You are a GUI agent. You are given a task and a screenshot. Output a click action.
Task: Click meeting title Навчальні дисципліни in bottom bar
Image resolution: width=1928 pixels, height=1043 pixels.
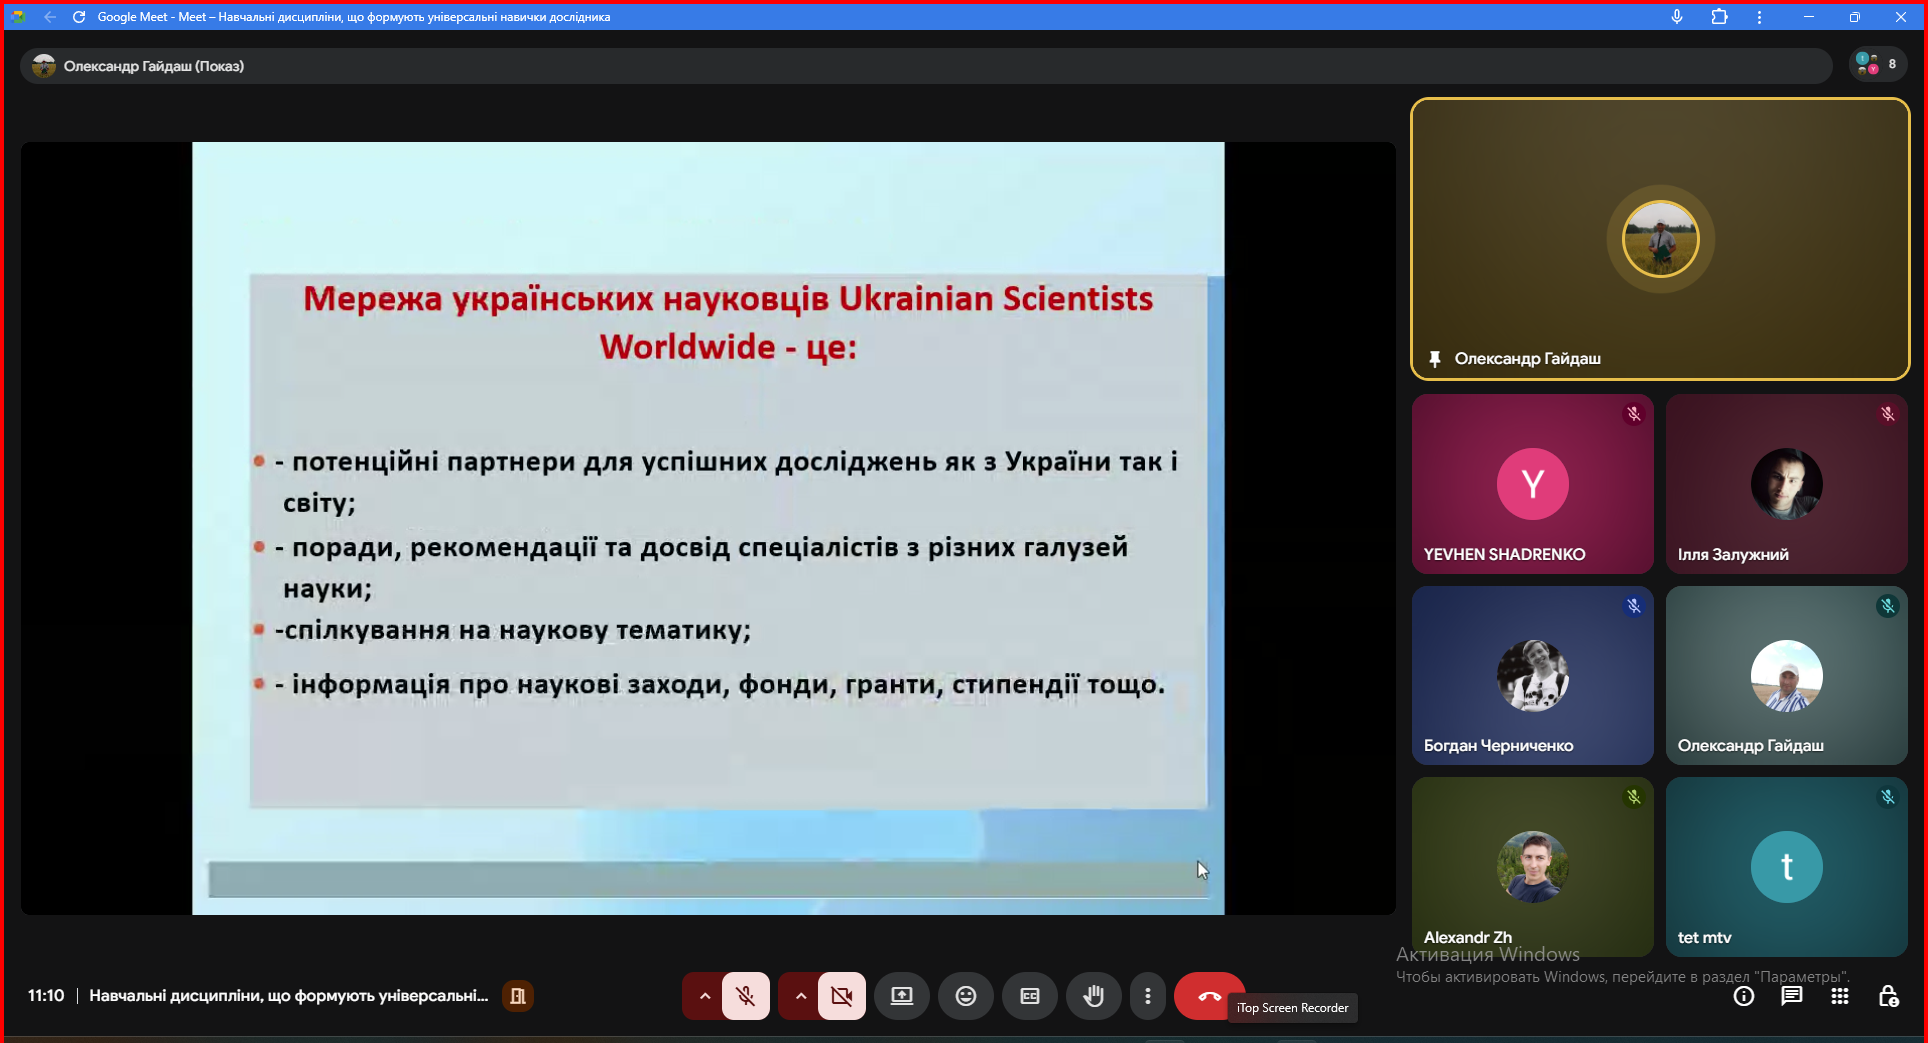click(289, 996)
